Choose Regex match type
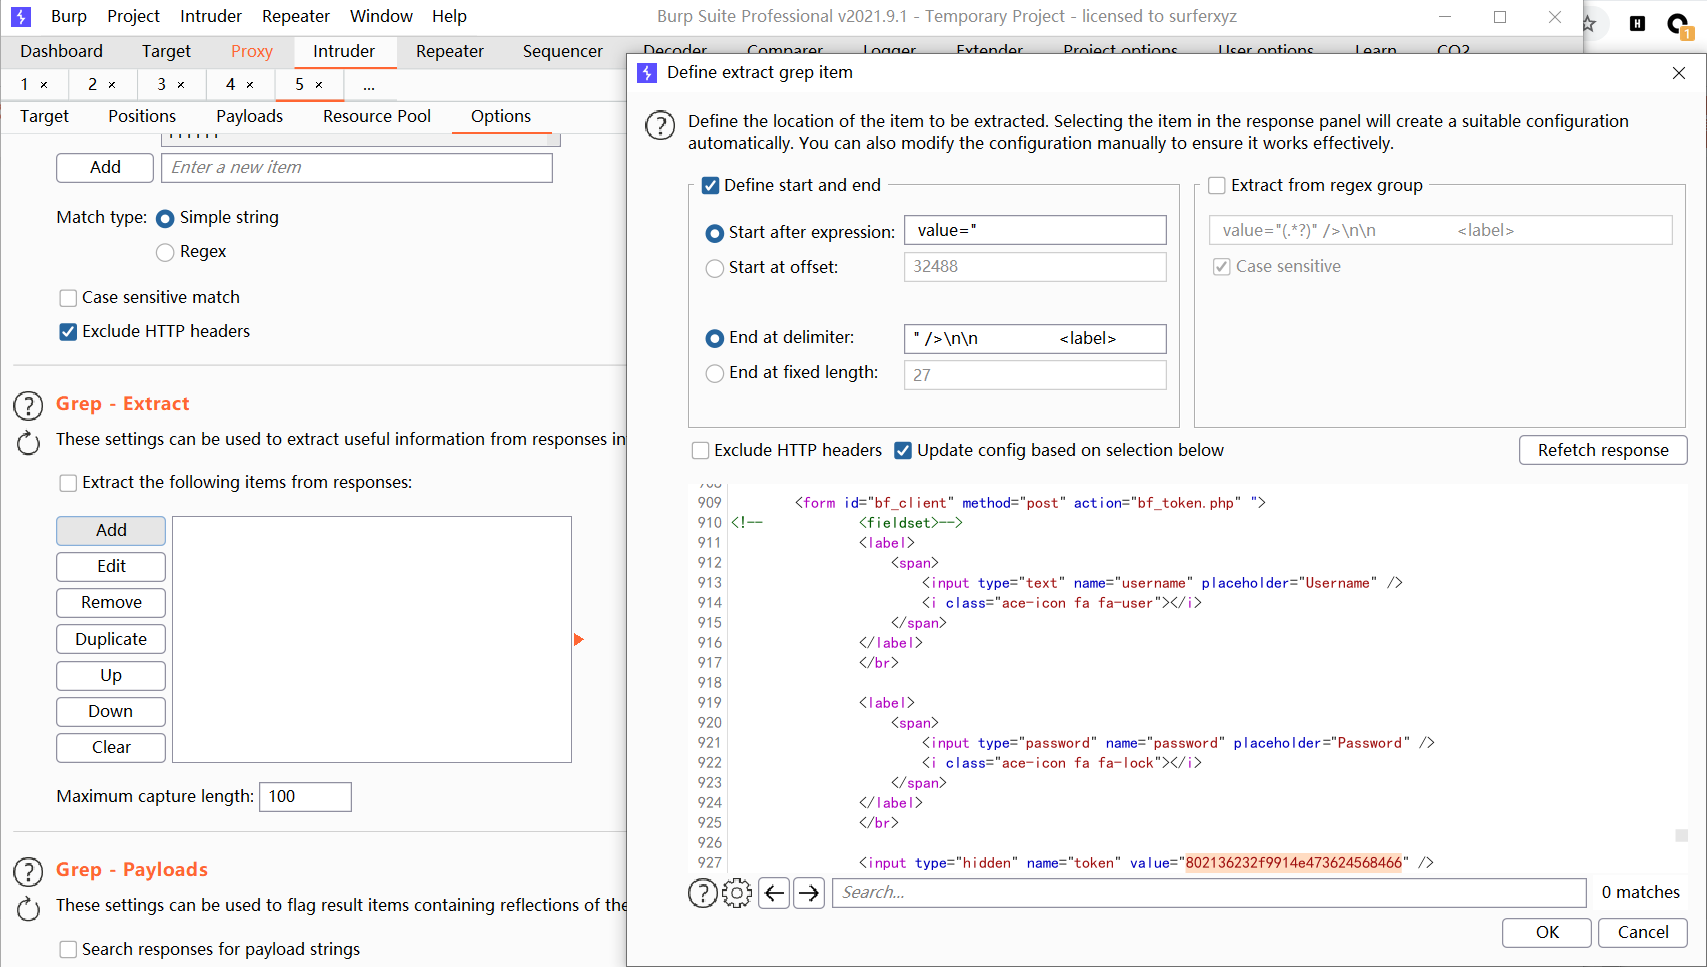The height and width of the screenshot is (967, 1707). pos(165,252)
